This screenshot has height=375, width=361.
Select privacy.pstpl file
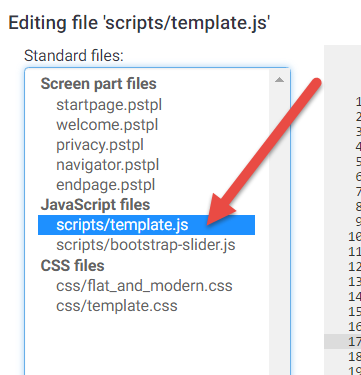100,145
